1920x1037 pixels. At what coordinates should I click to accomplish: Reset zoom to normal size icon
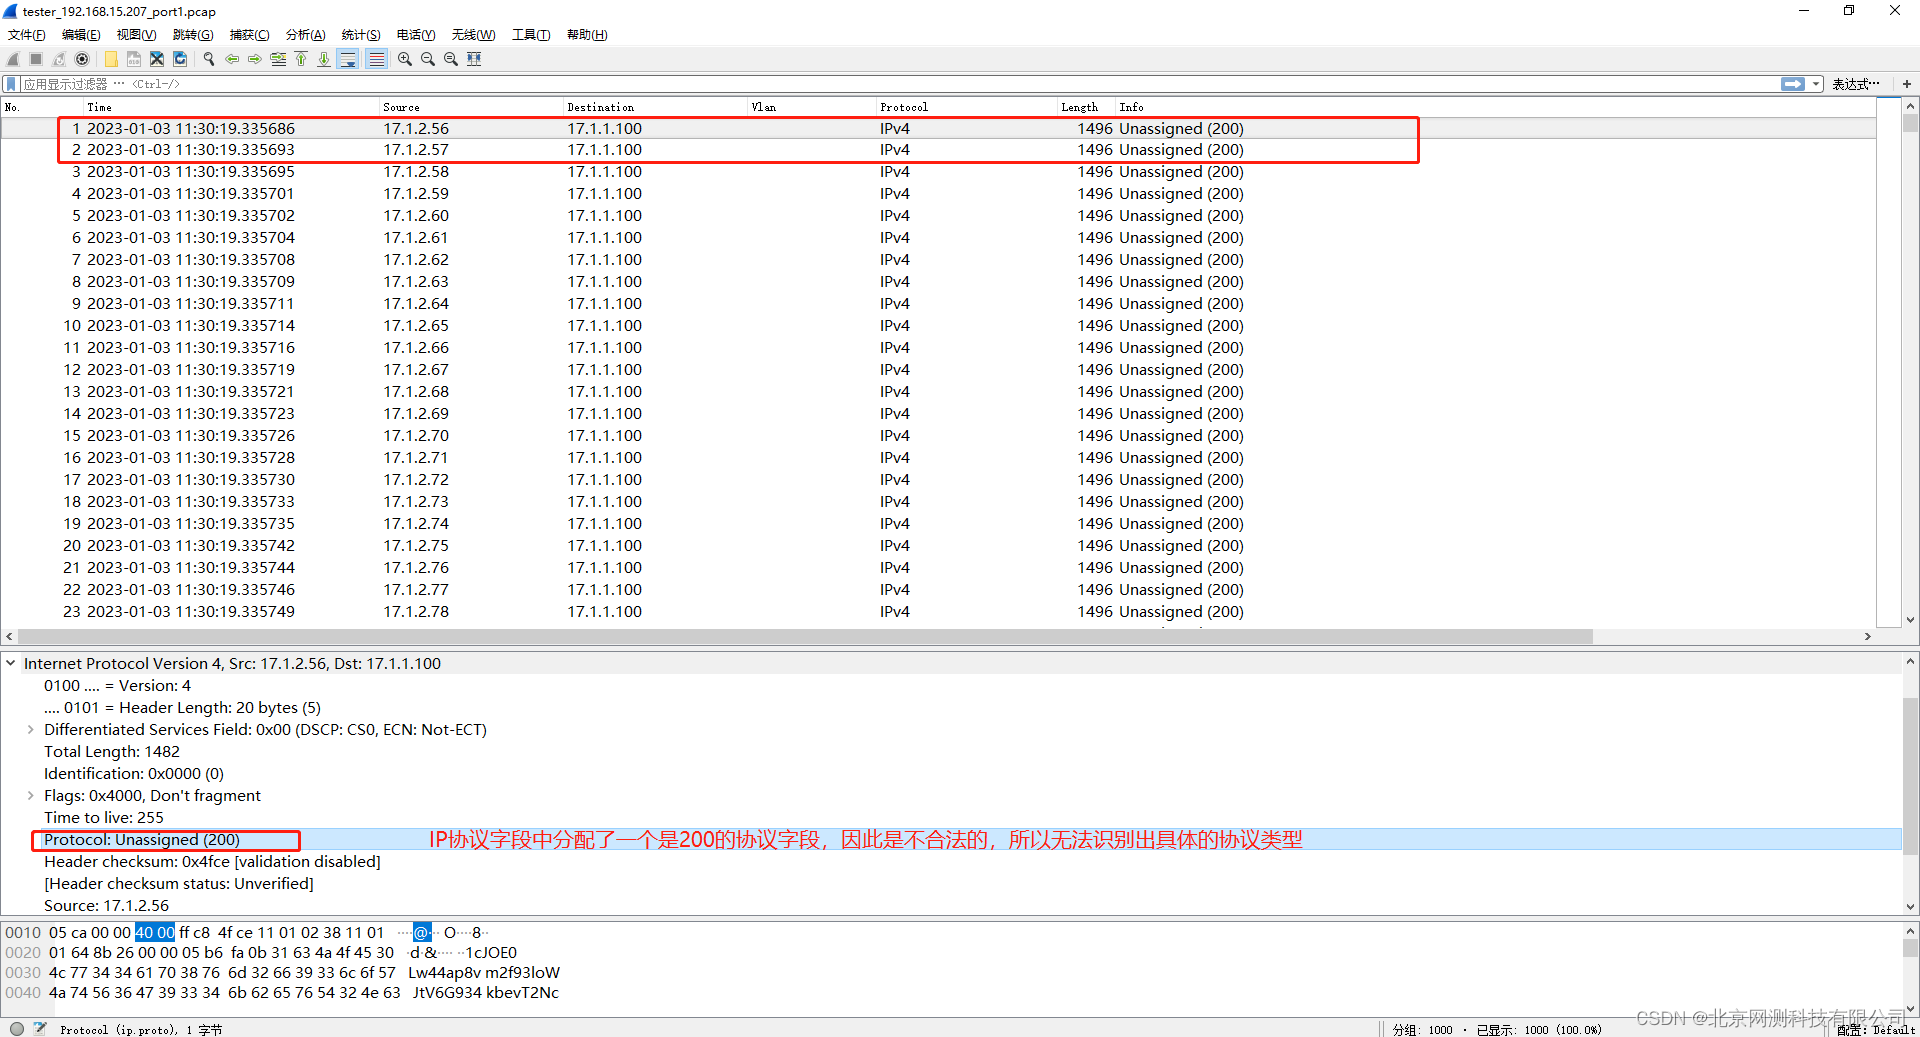pyautogui.click(x=451, y=59)
